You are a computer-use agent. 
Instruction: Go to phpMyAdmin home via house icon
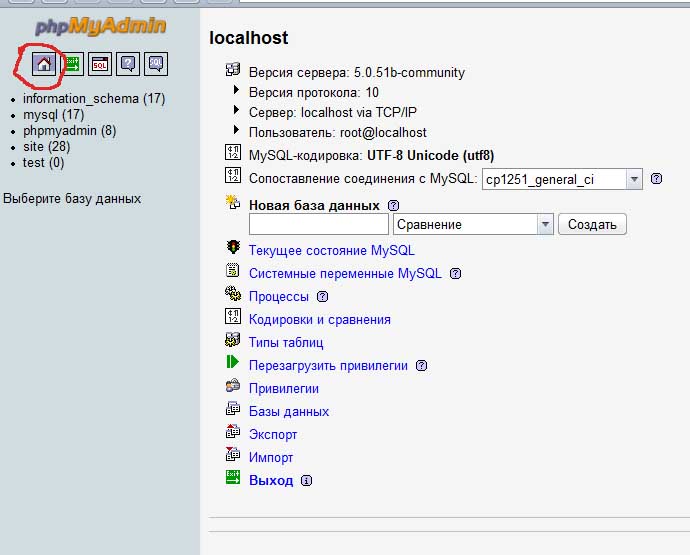click(44, 64)
